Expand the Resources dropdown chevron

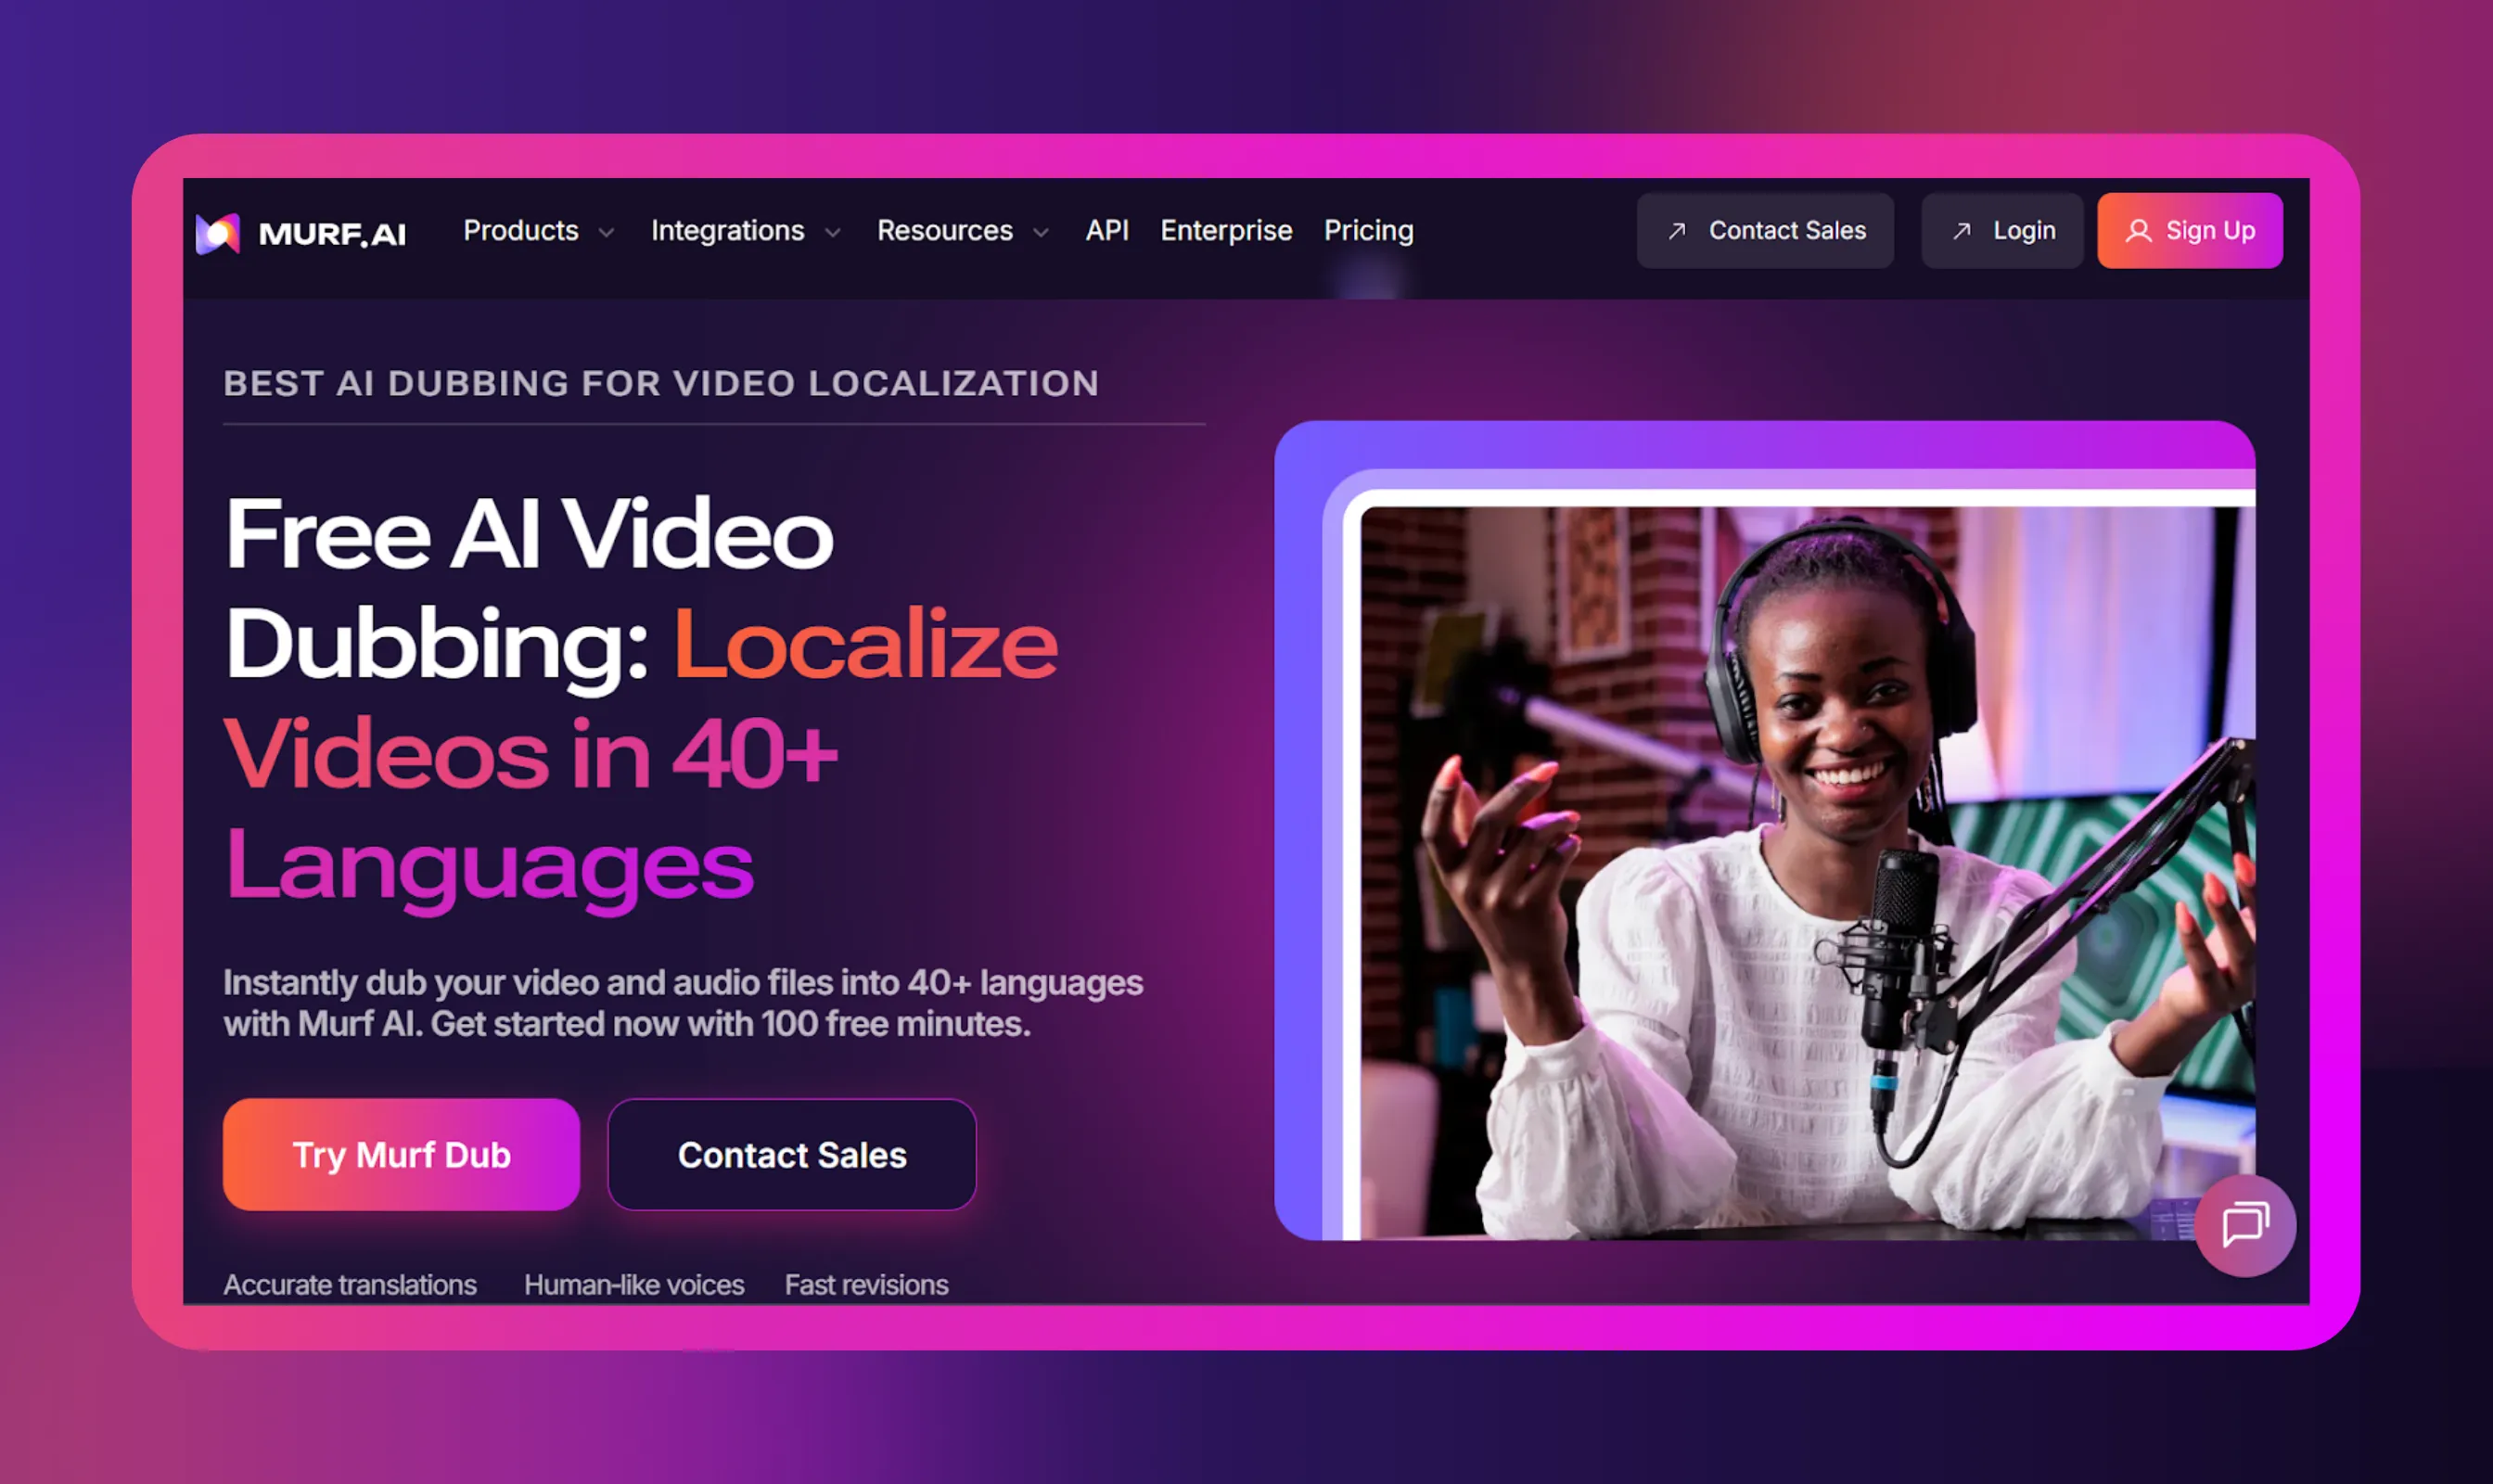point(1041,233)
